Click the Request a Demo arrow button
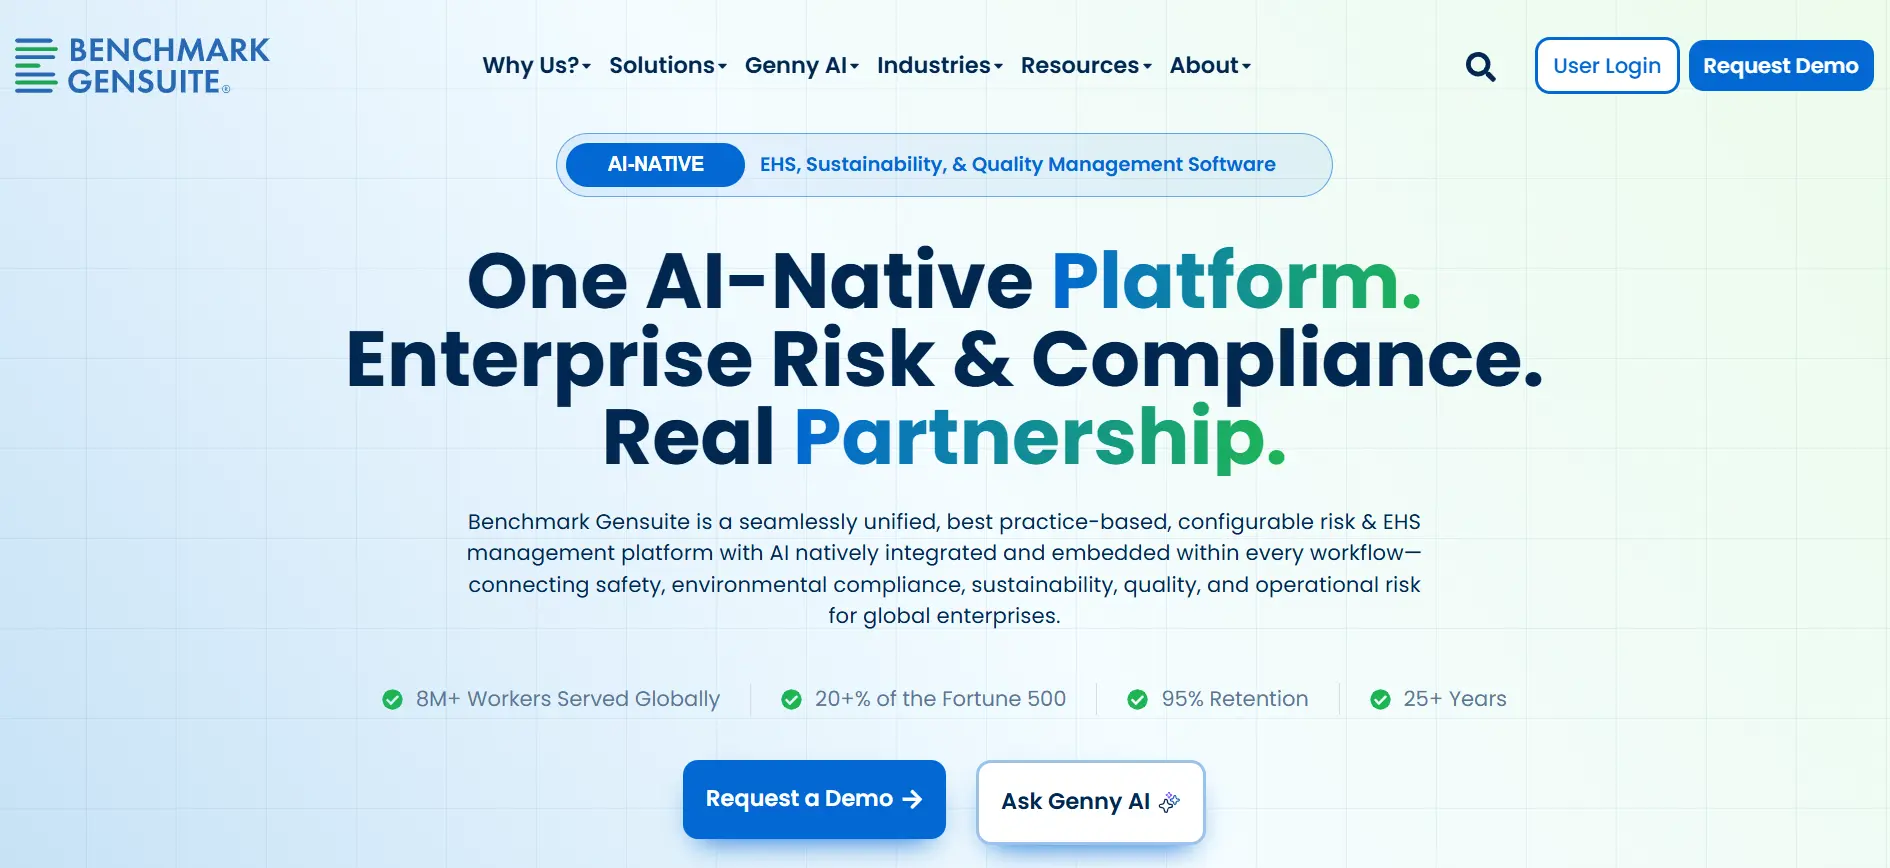 tap(814, 799)
